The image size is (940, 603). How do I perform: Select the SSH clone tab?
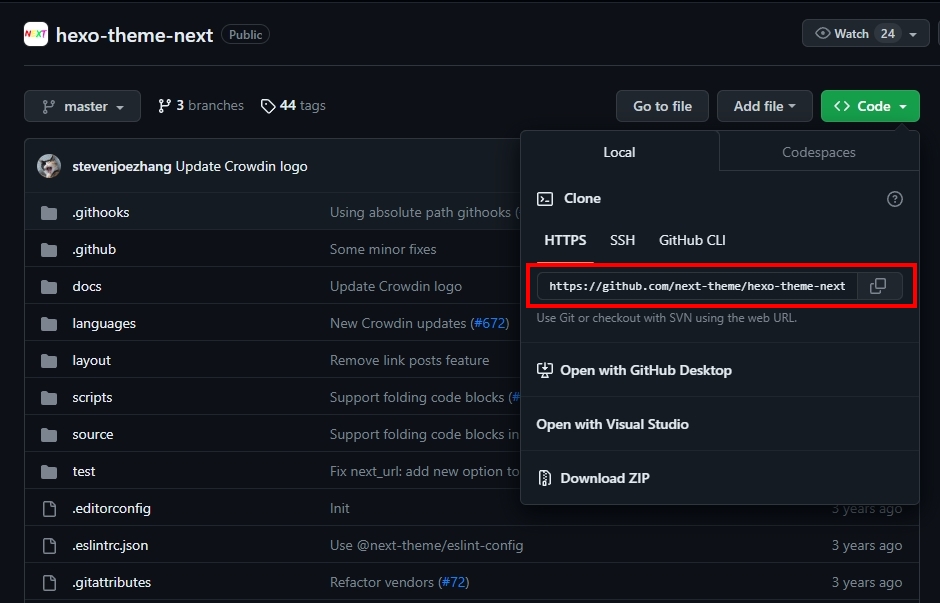622,240
